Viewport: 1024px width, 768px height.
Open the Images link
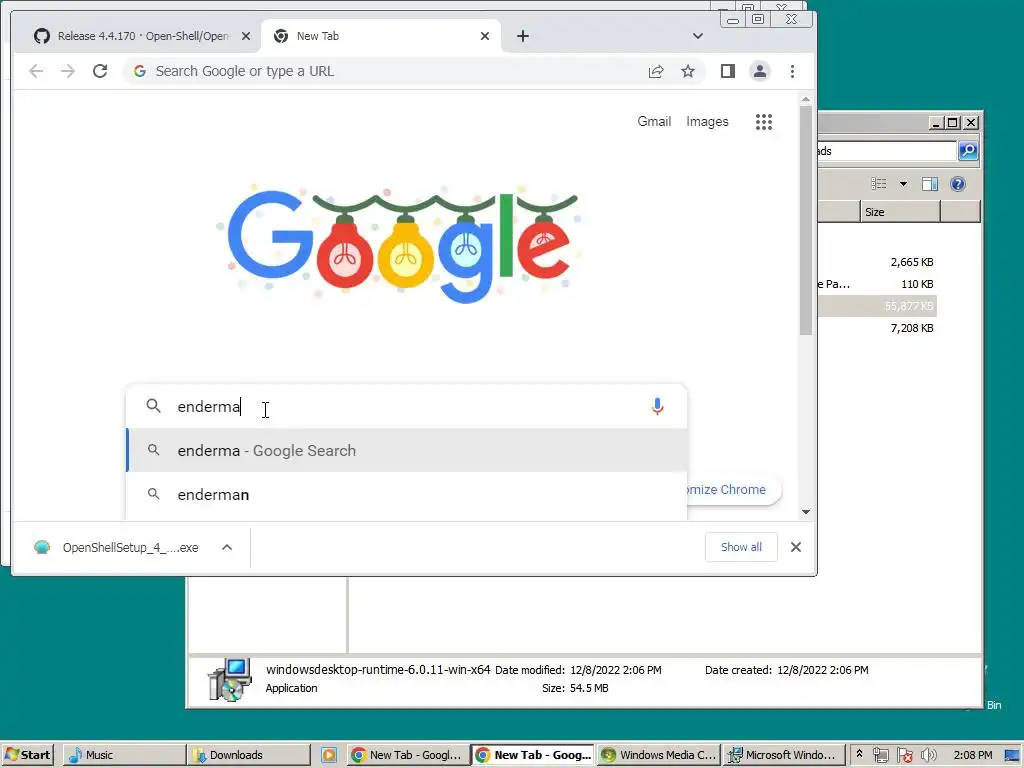(707, 121)
